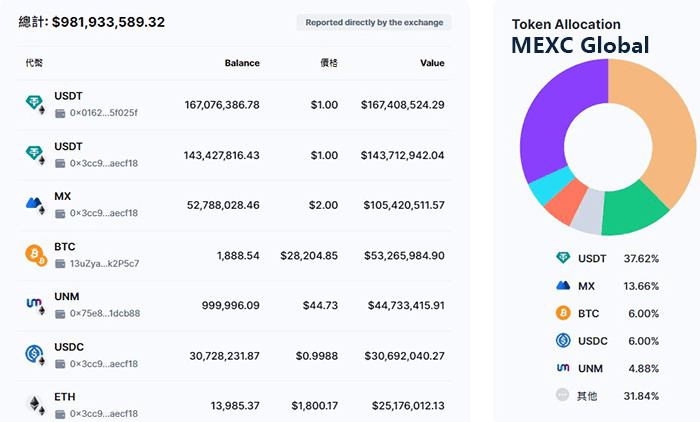Click the BTC legend icon under chart
The width and height of the screenshot is (700, 422).
point(563,313)
